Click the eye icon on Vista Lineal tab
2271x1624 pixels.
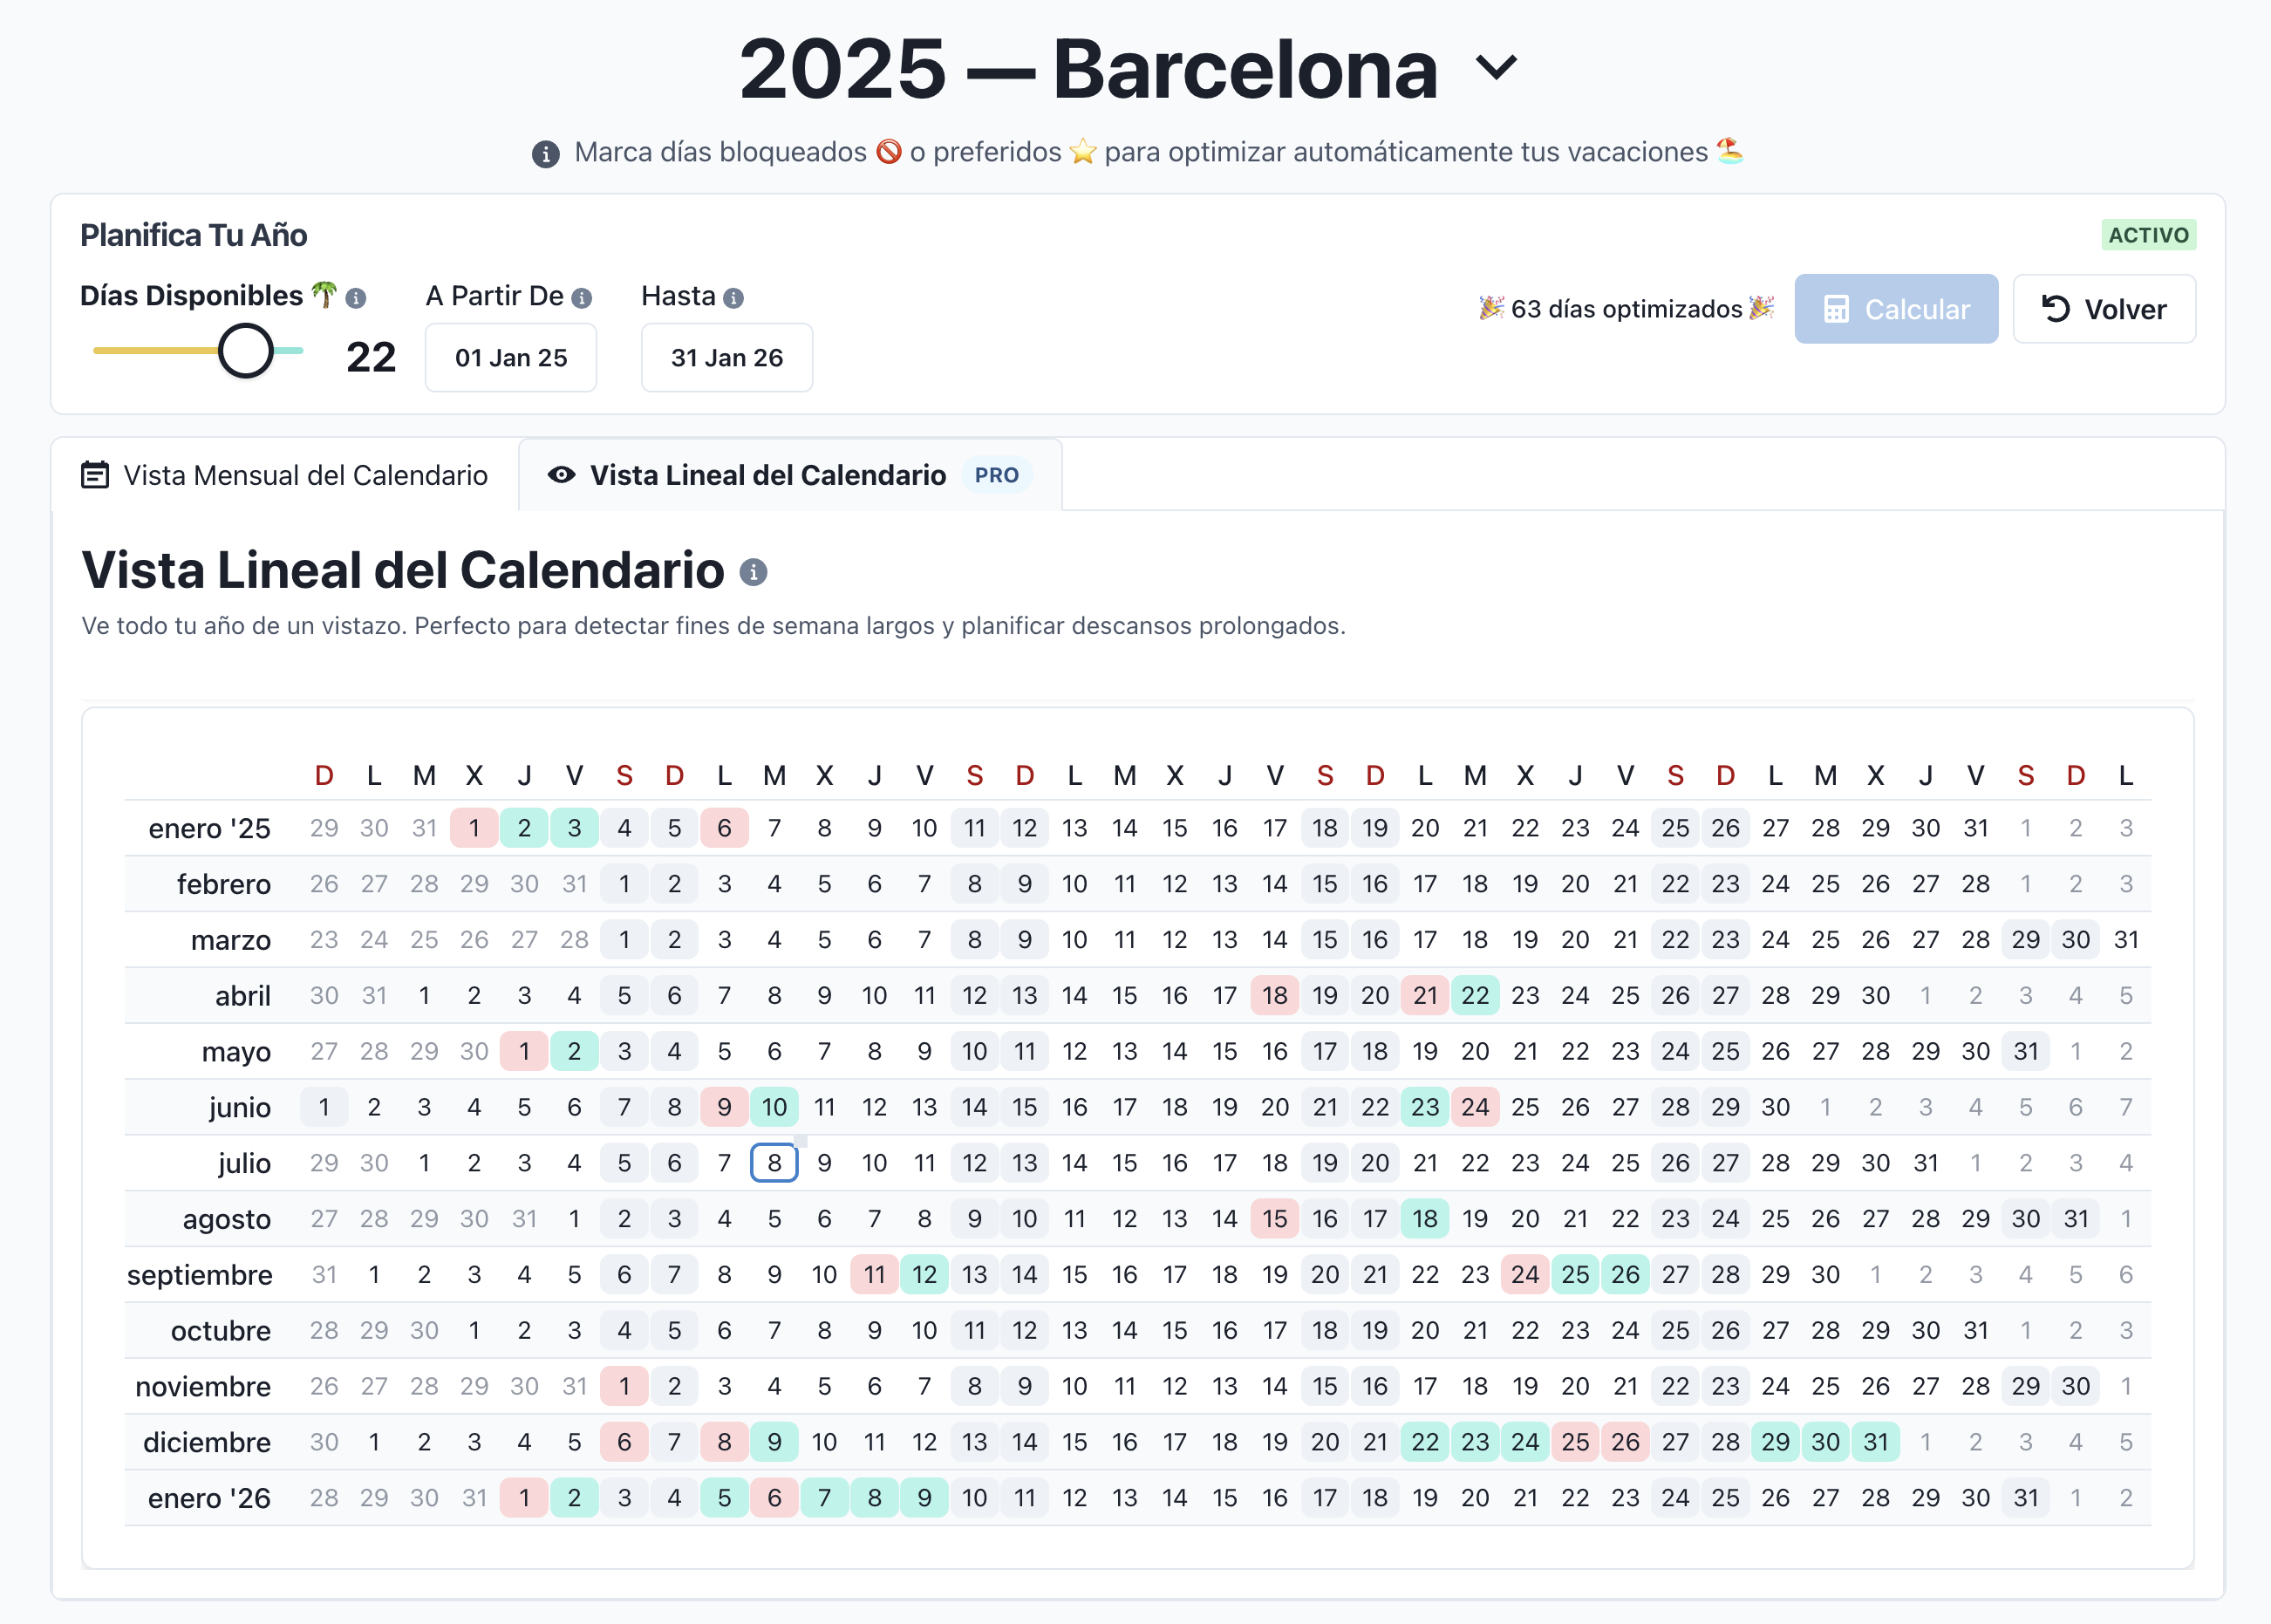(561, 475)
